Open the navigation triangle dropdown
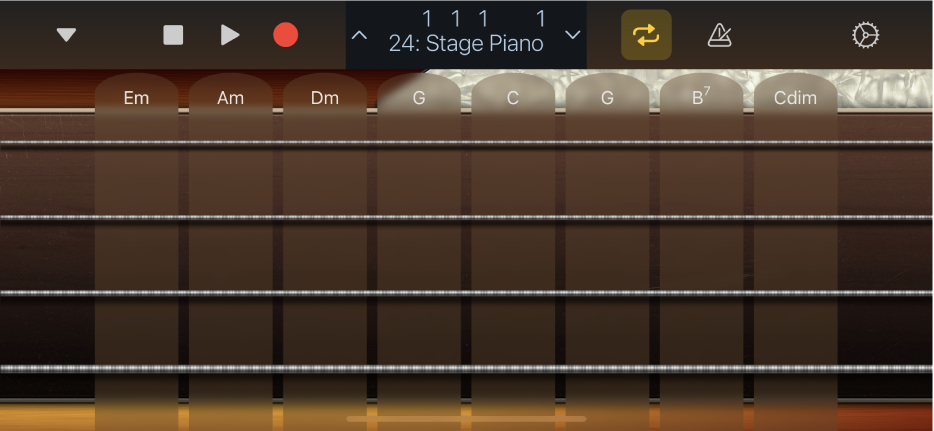 pos(66,35)
